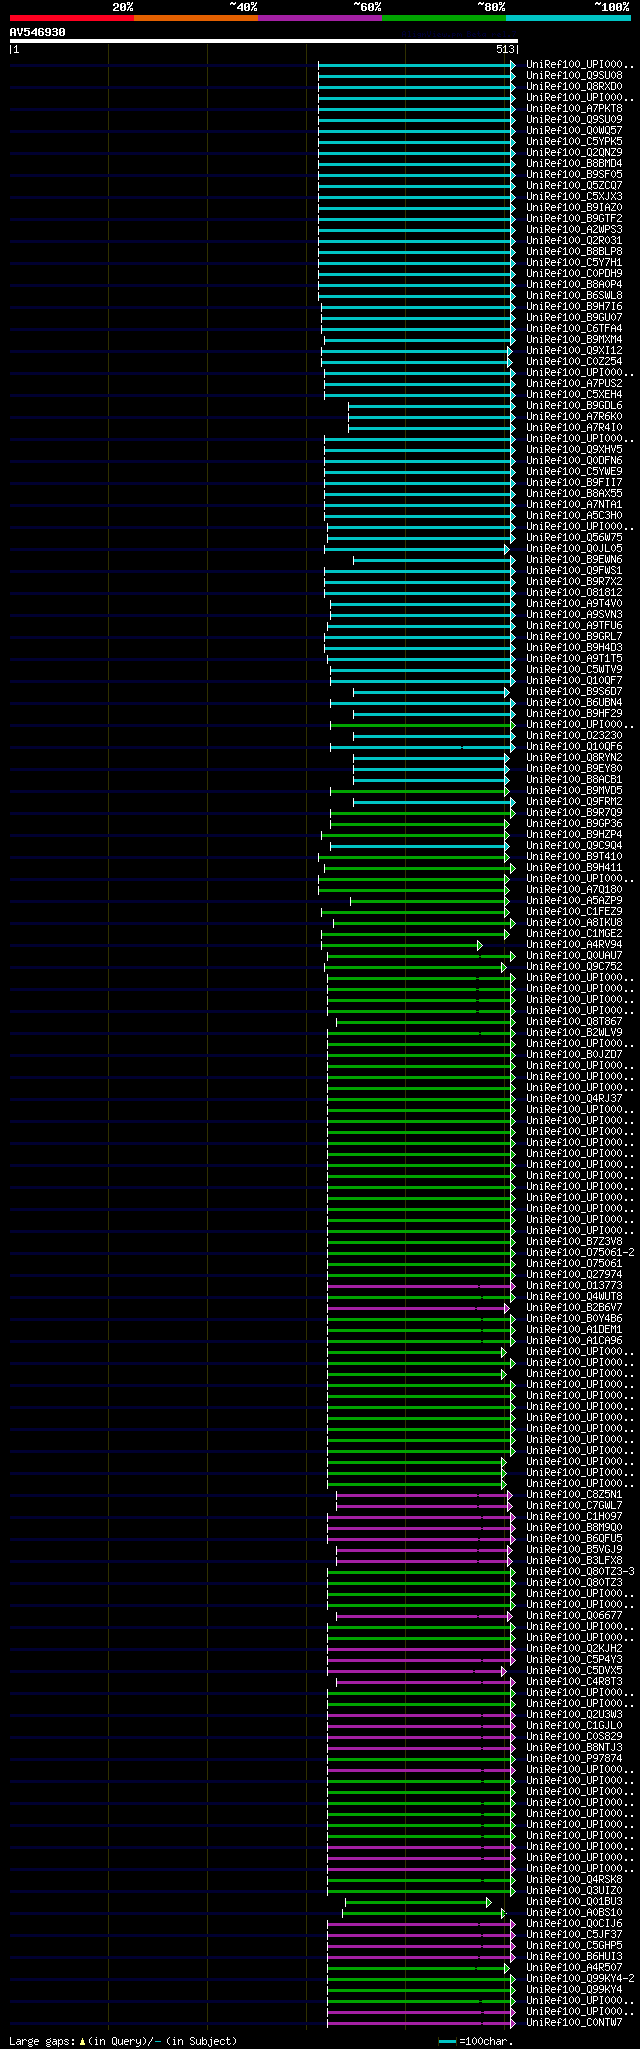Select hit label UniRef100_Q2R031
The height and width of the screenshot is (2049, 640).
click(574, 241)
